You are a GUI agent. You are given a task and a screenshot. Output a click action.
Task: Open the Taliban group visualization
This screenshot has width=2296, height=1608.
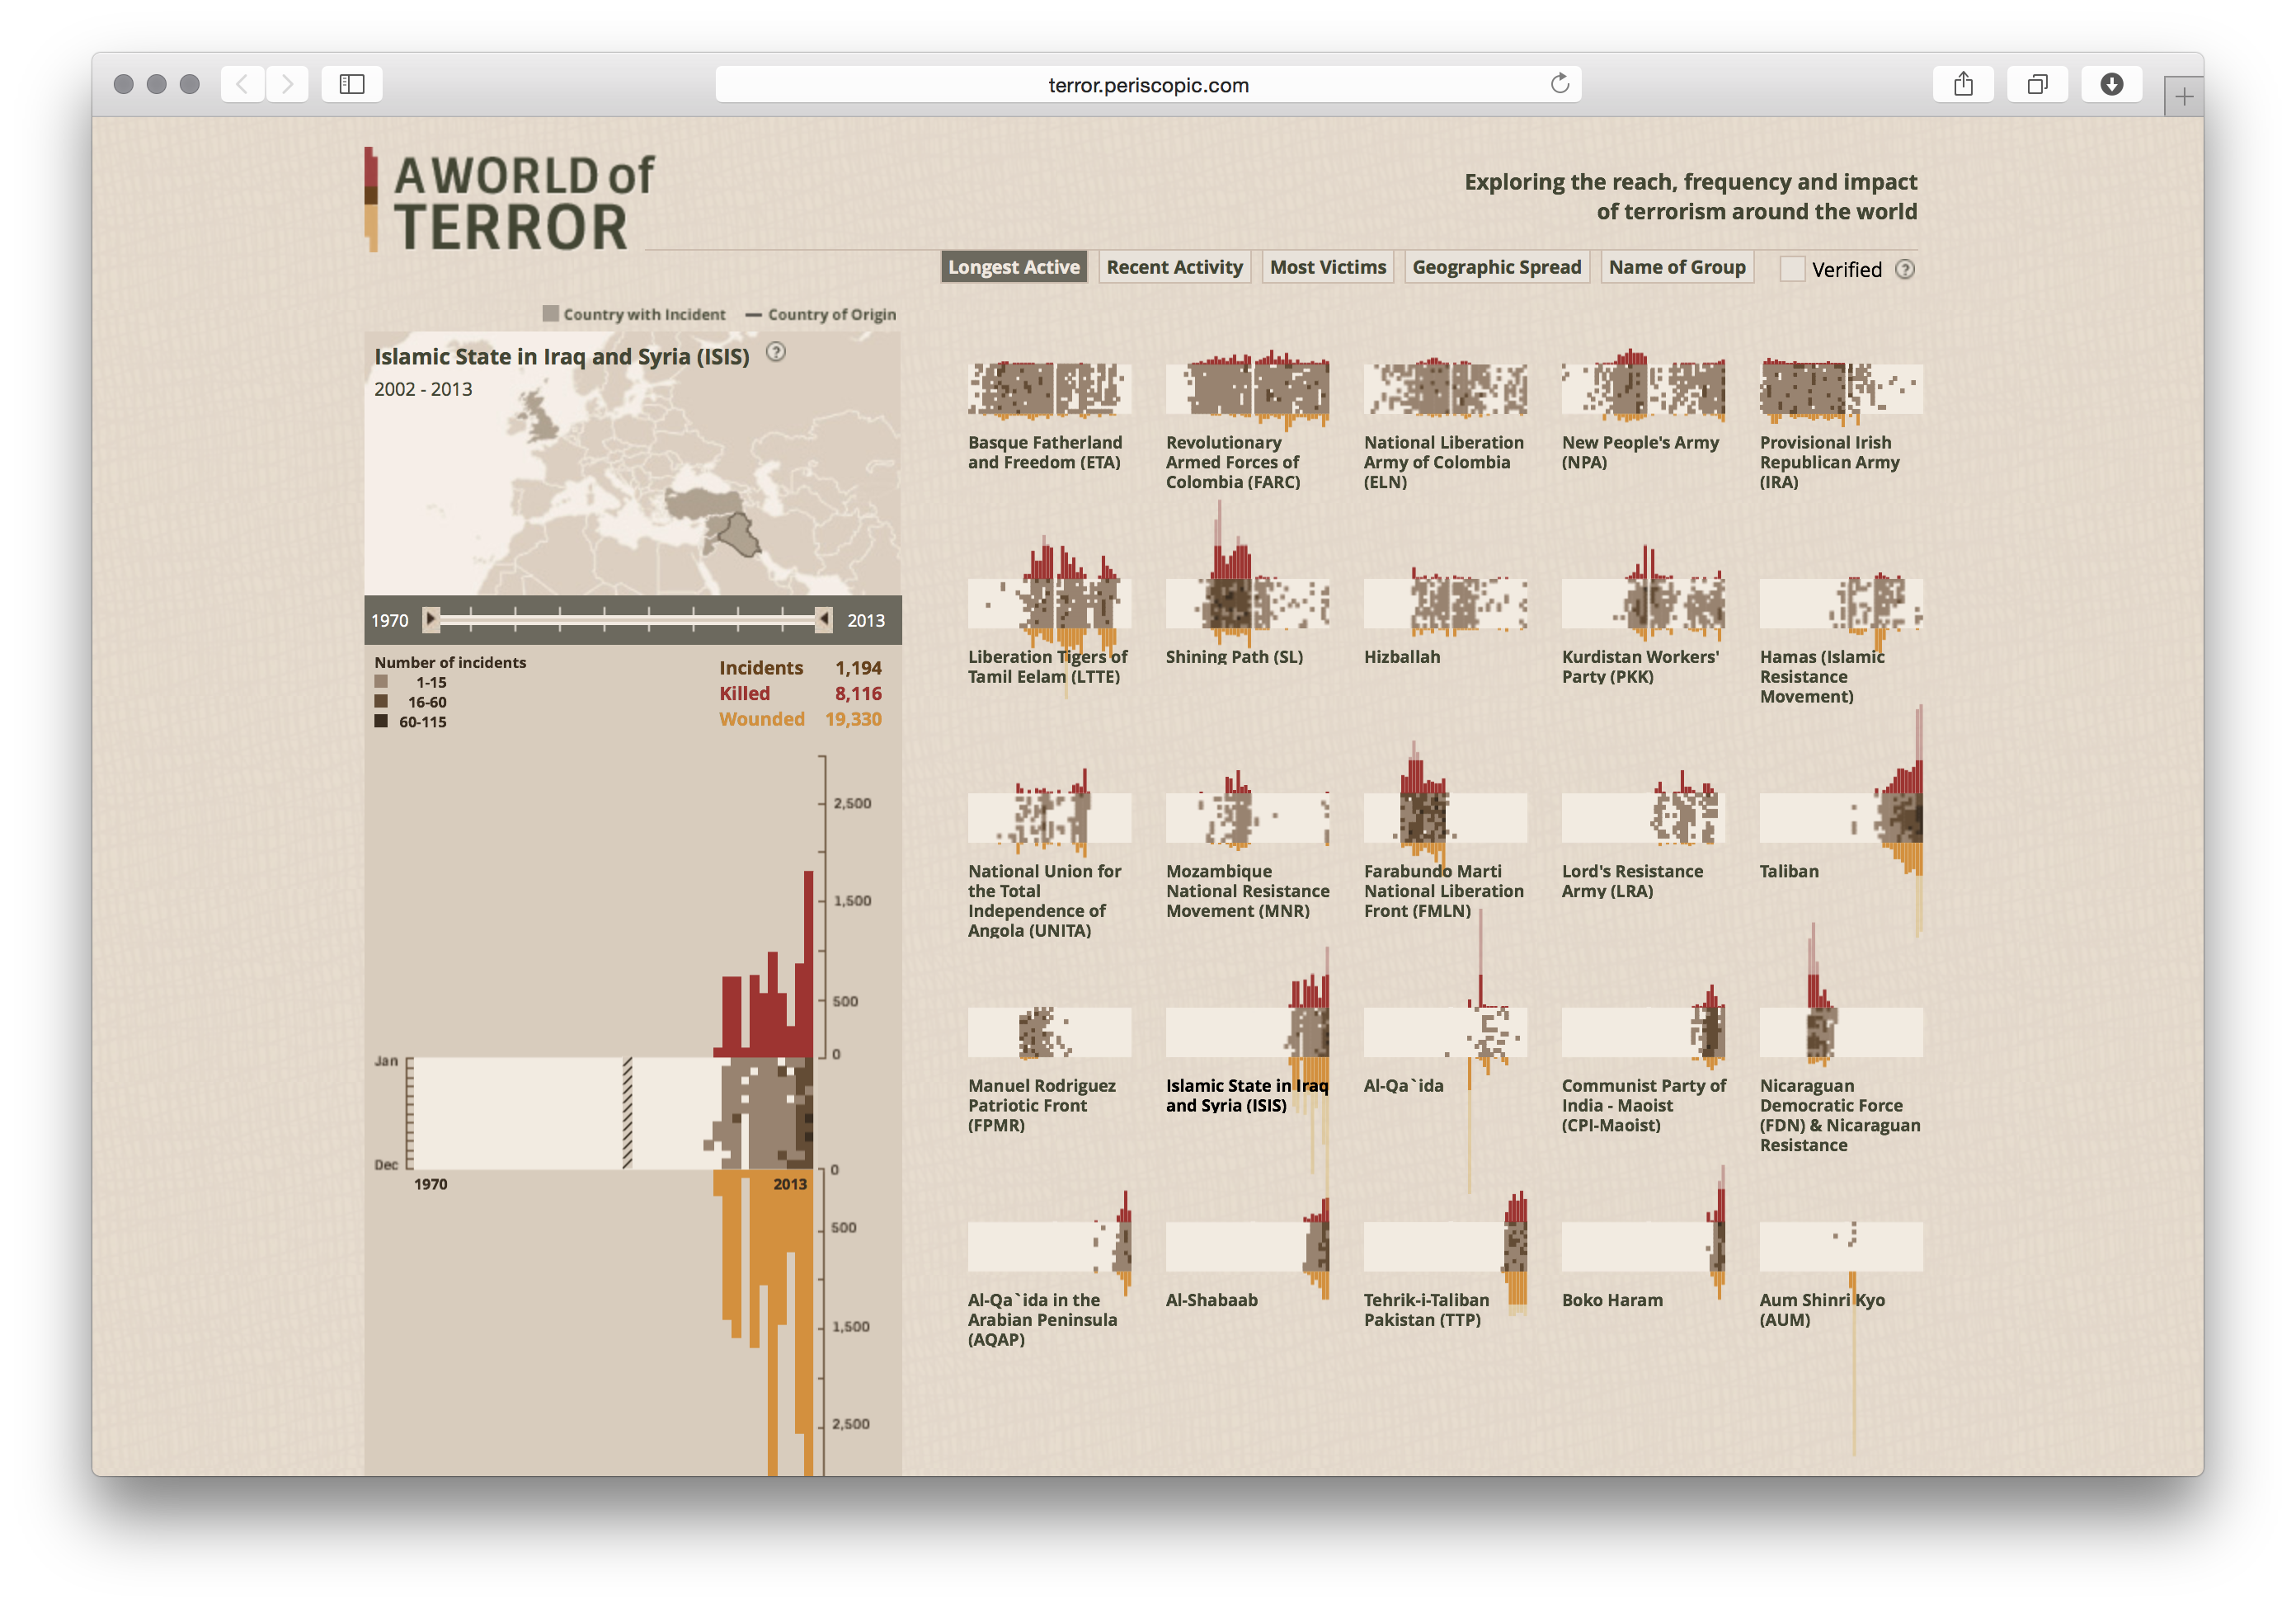1840,817
